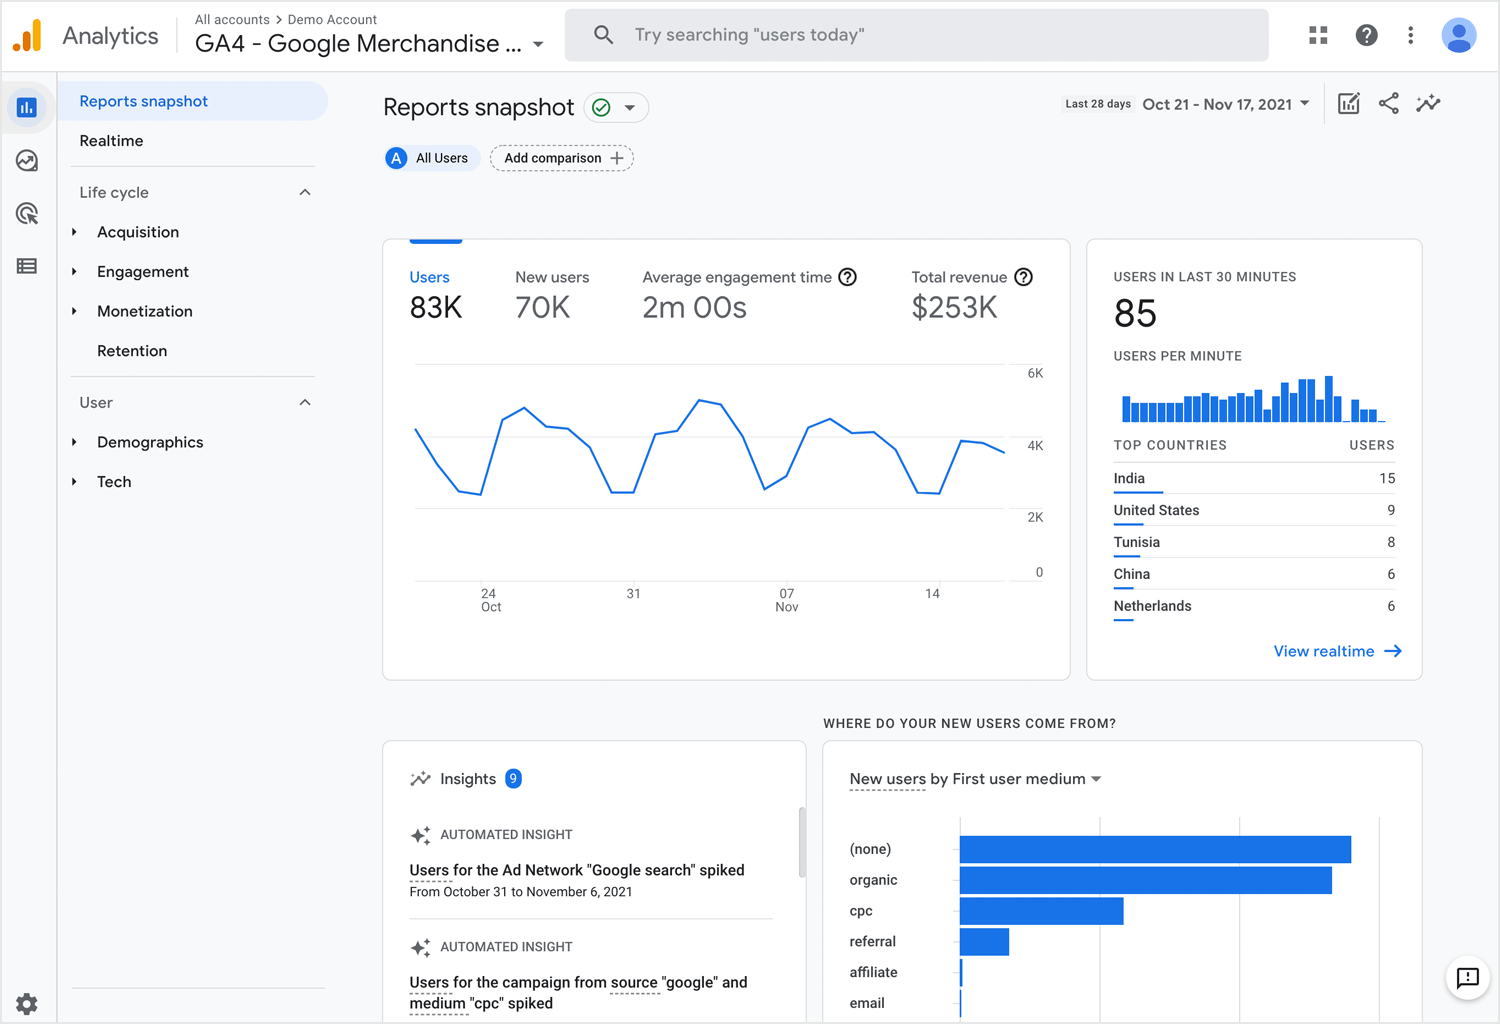Open the Explore section from left sidebar
This screenshot has width=1500, height=1024.
coord(26,160)
